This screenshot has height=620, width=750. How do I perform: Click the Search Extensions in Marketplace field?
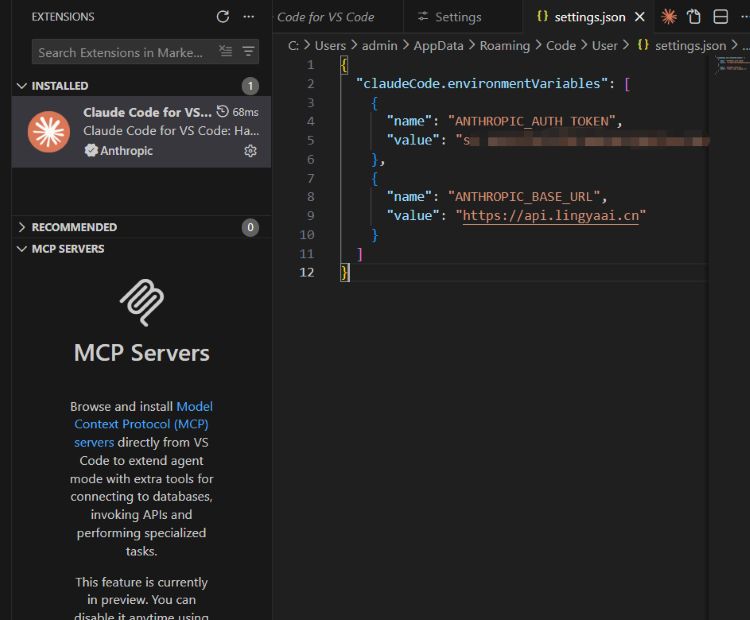click(122, 52)
